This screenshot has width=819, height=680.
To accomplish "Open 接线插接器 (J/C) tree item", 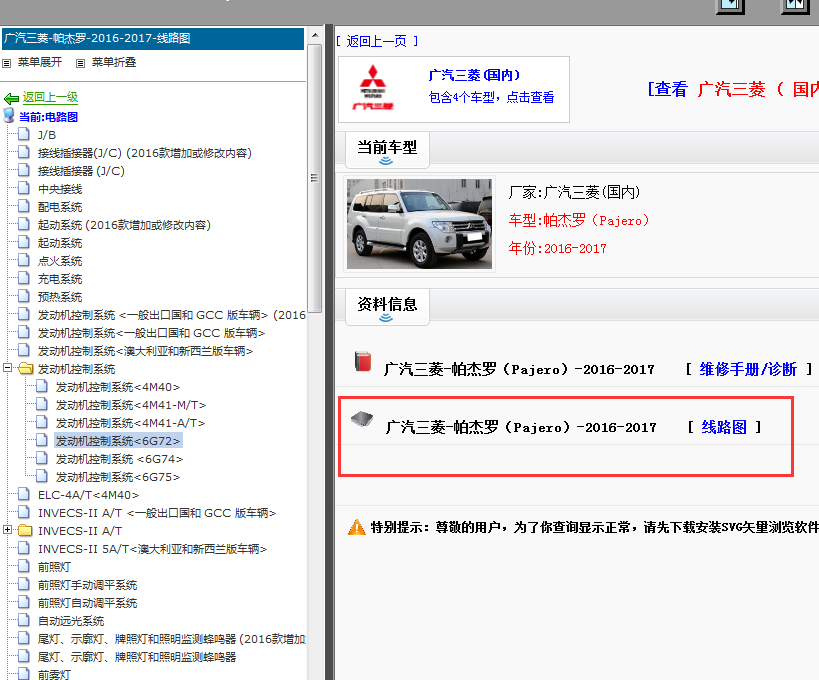I will click(x=81, y=171).
